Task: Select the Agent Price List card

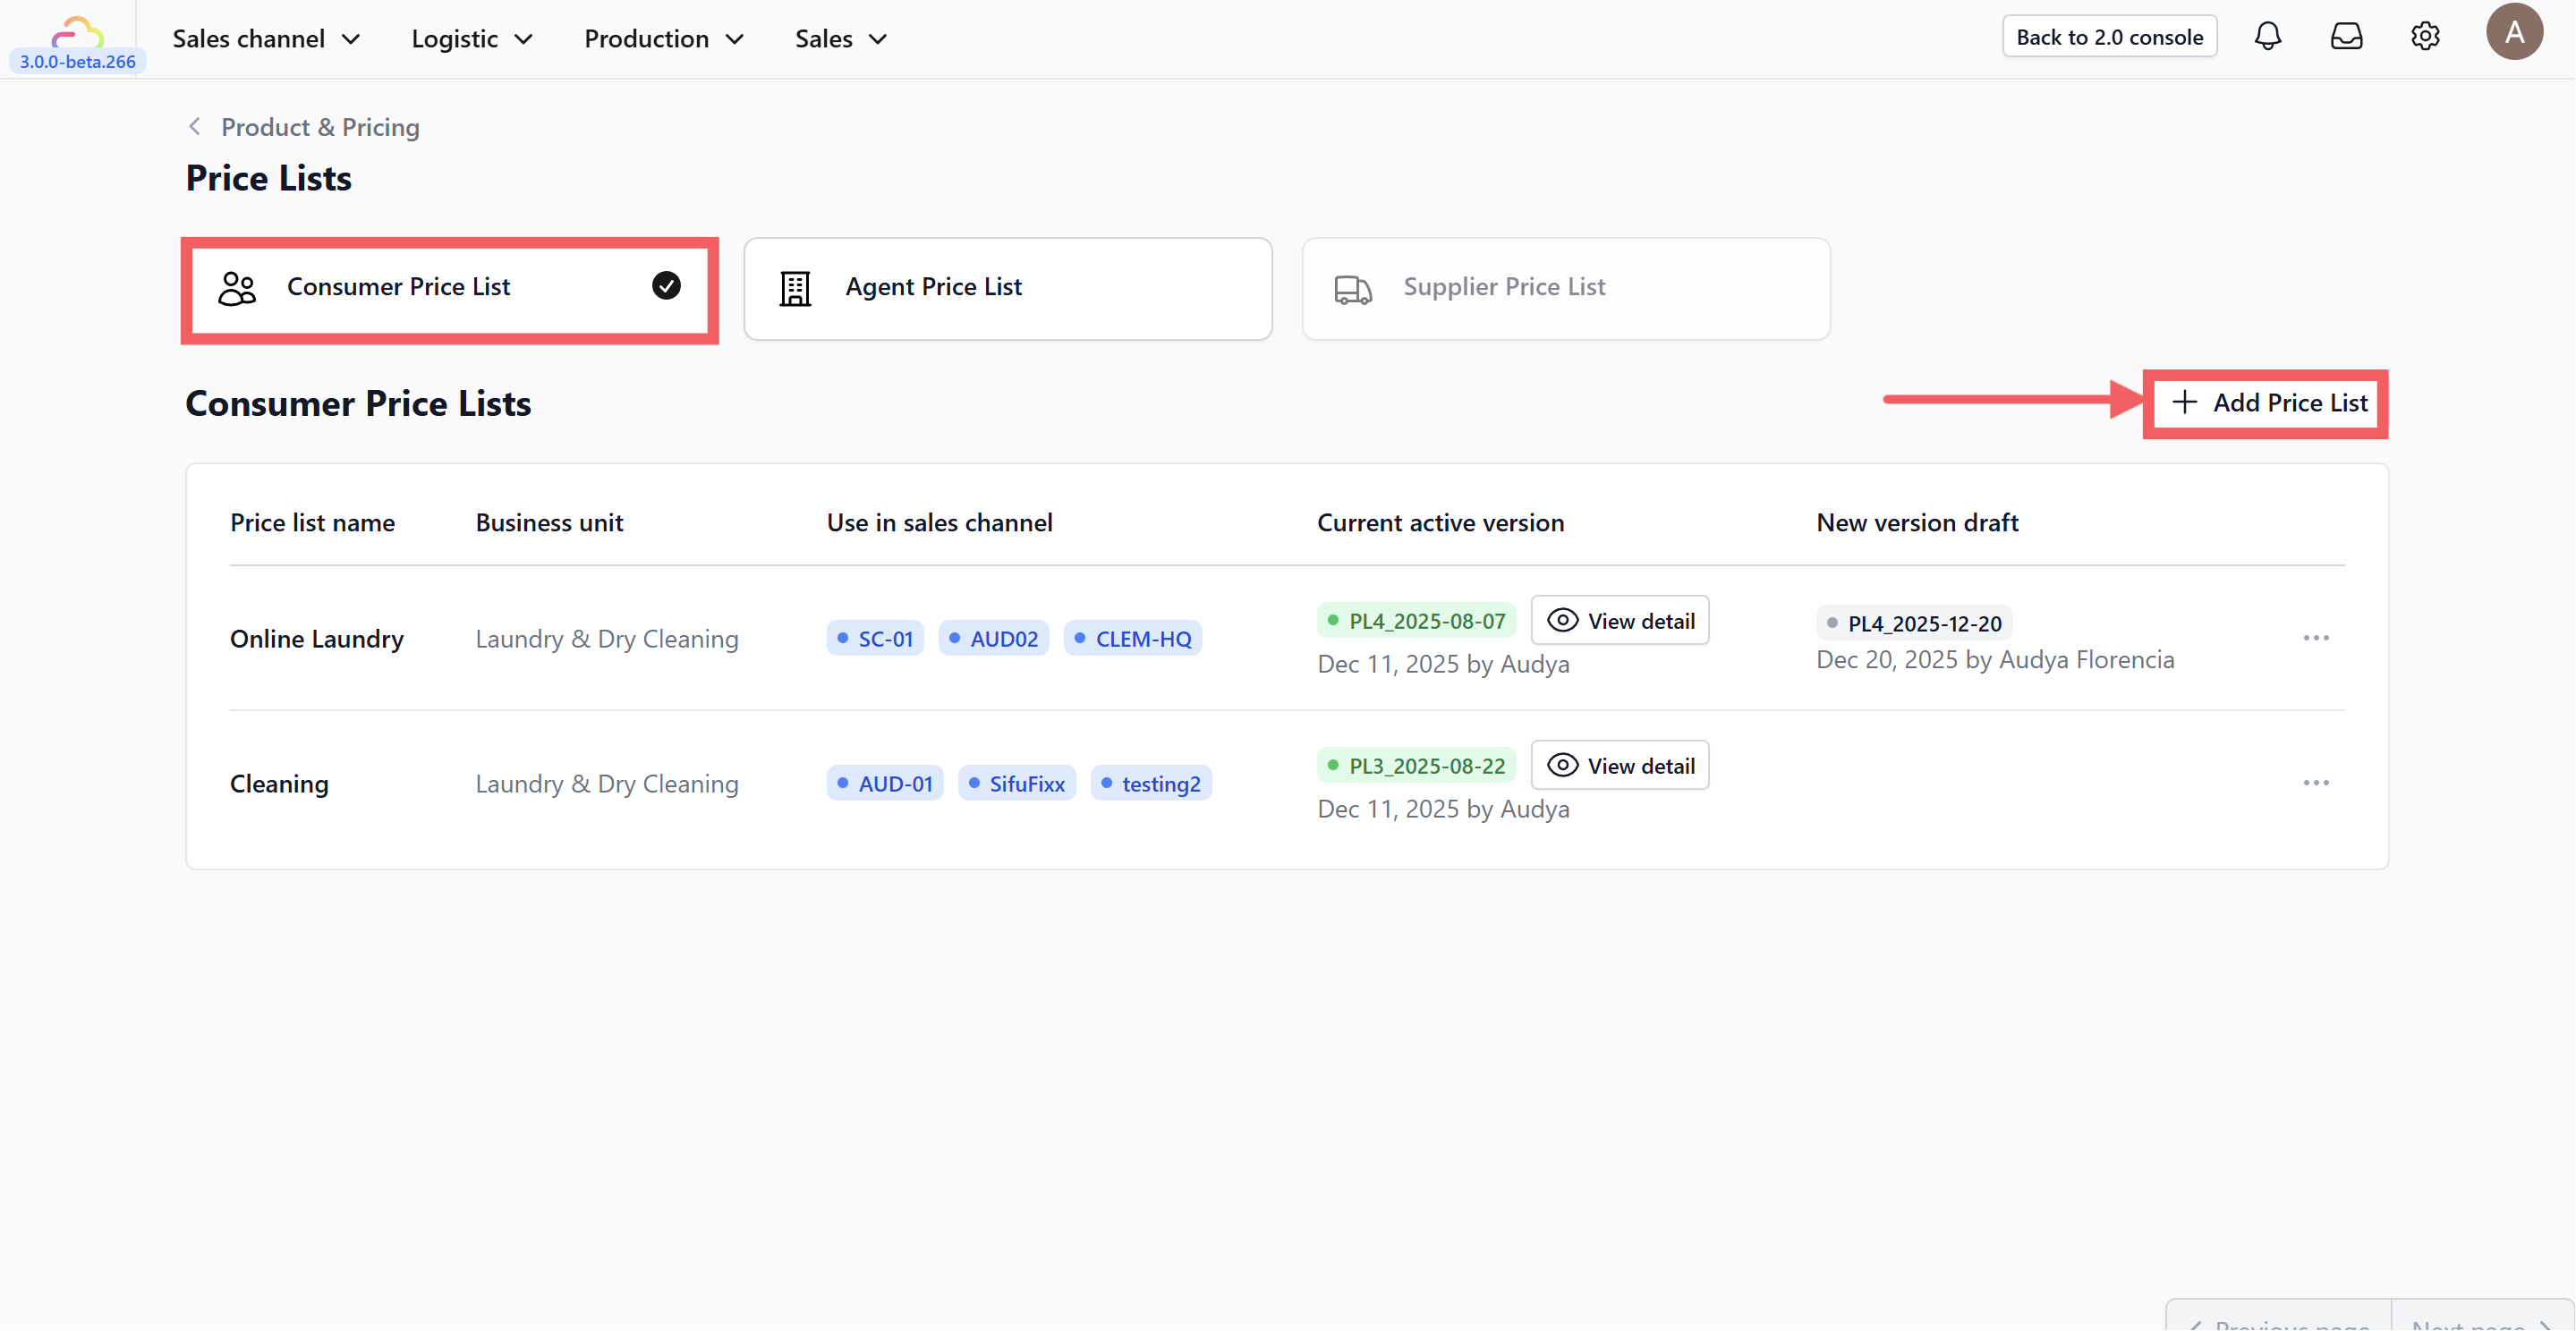Action: pos(1007,288)
